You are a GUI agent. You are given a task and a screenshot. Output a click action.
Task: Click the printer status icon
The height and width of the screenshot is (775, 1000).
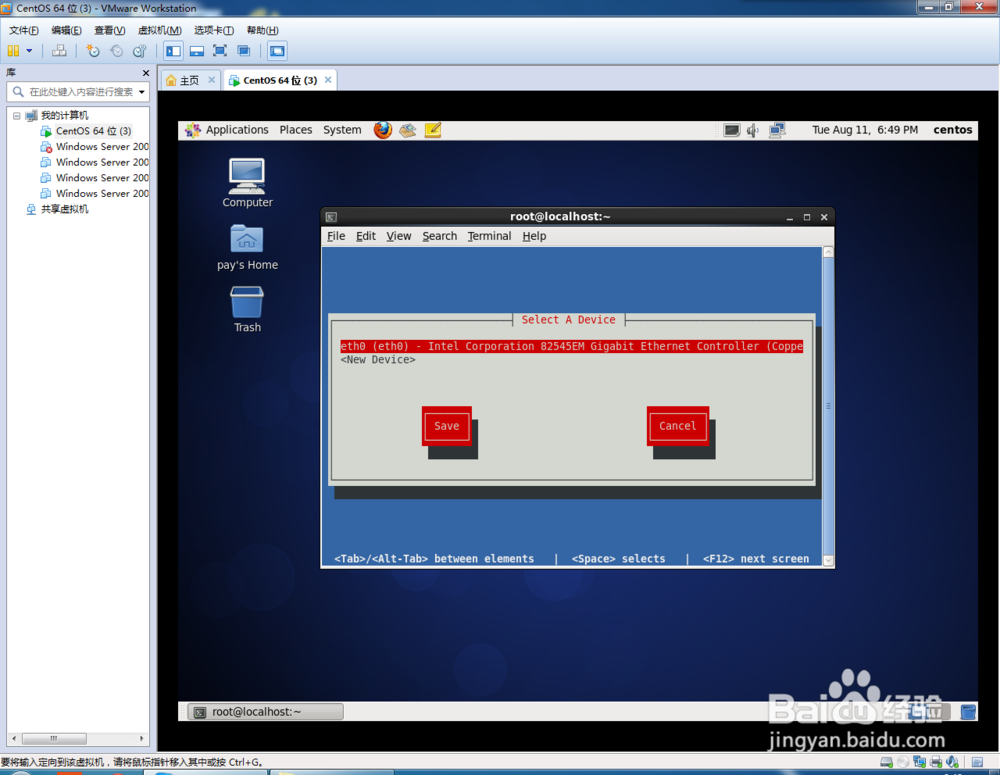tap(936, 762)
